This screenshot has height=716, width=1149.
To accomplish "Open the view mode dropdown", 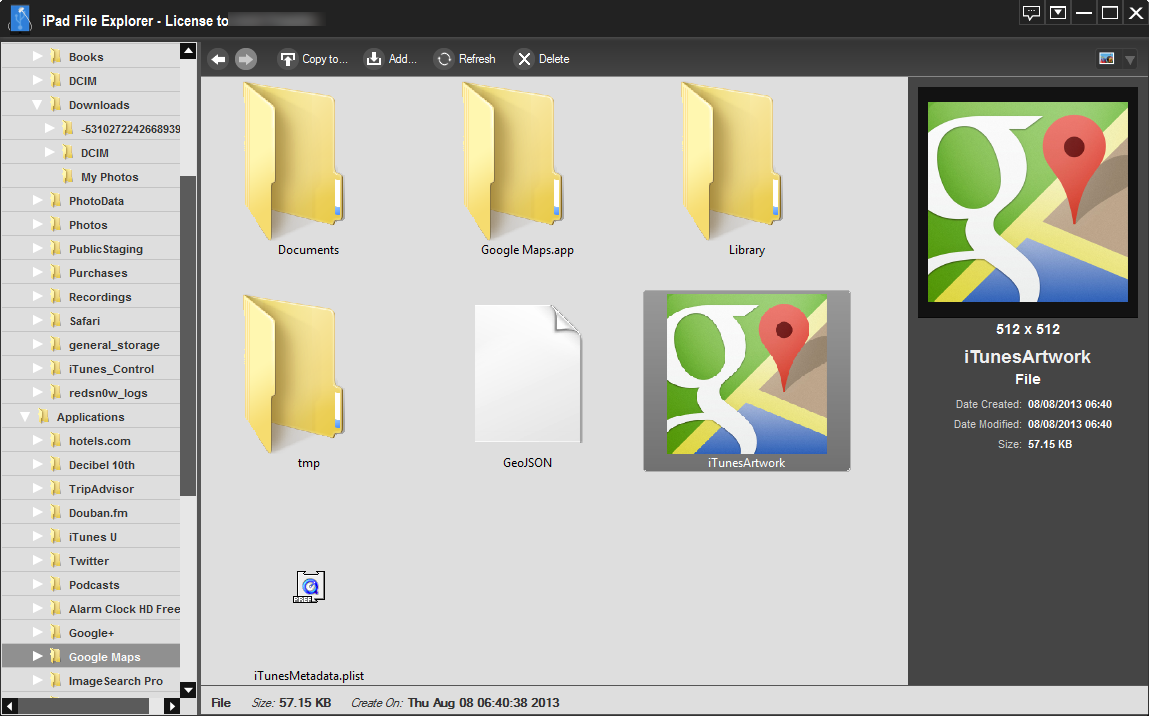I will pos(1130,59).
